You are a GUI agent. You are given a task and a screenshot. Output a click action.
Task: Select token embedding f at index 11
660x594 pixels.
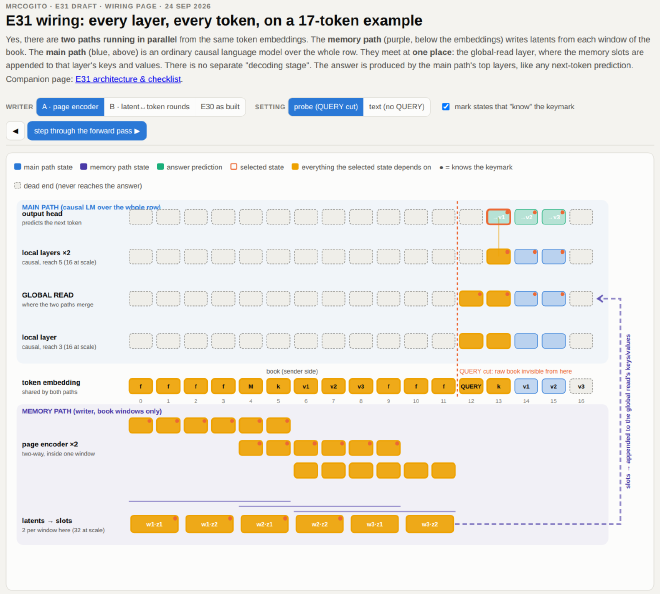[444, 386]
